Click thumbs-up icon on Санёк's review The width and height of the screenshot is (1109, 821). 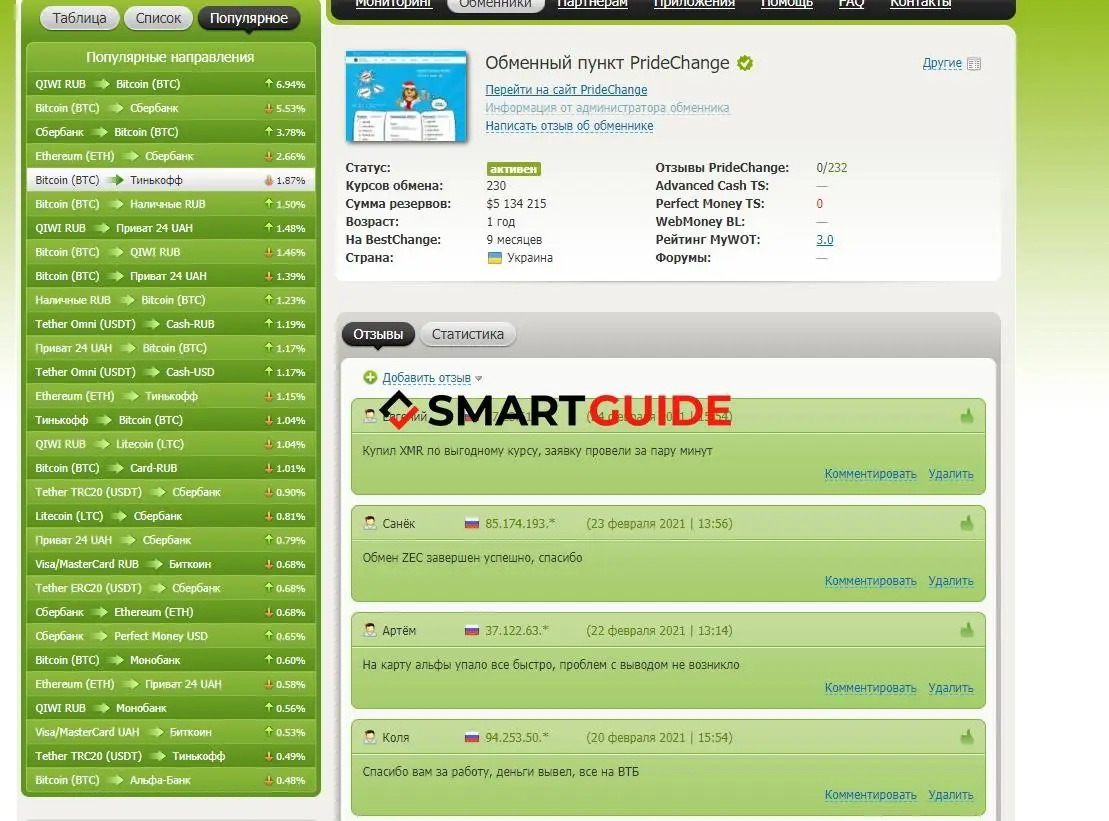(x=967, y=523)
